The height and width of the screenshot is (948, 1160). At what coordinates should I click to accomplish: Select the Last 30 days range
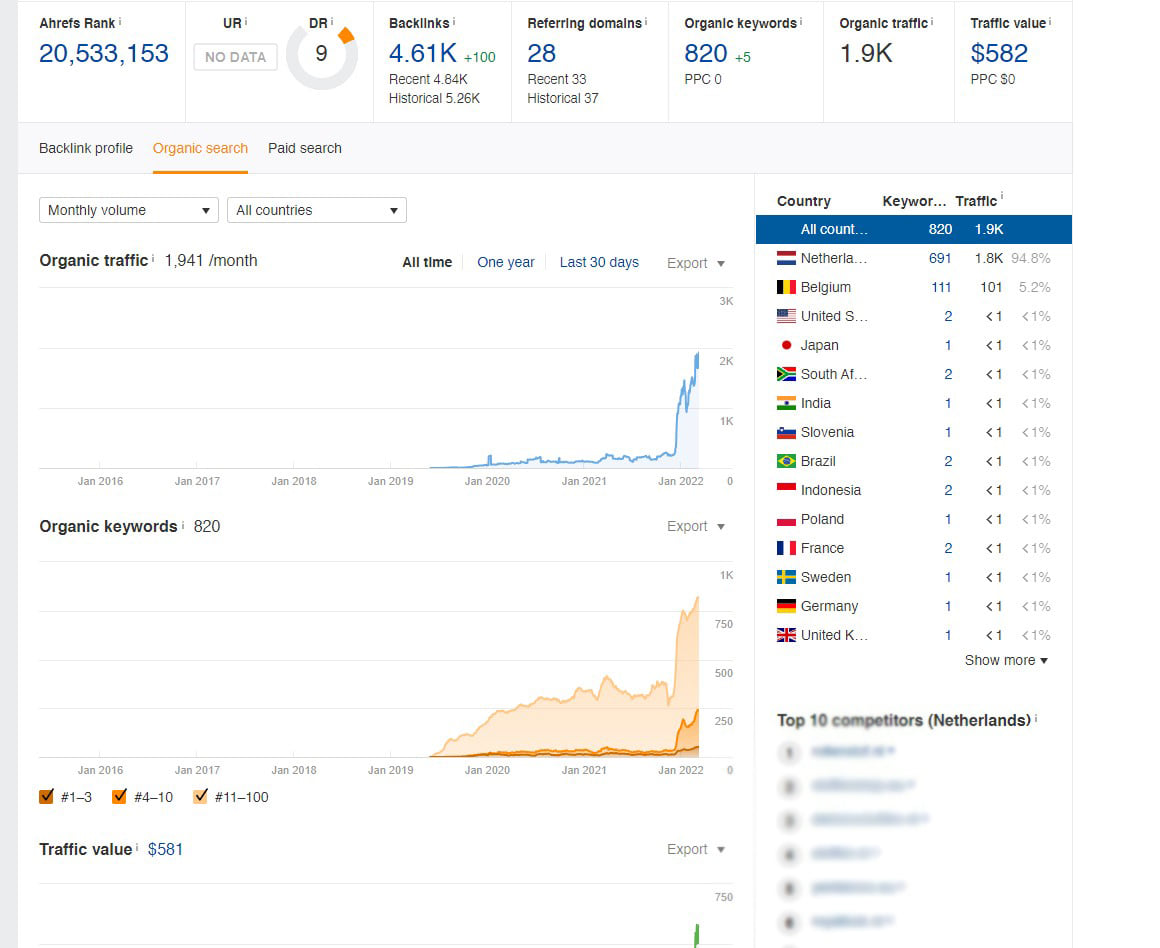click(x=599, y=262)
